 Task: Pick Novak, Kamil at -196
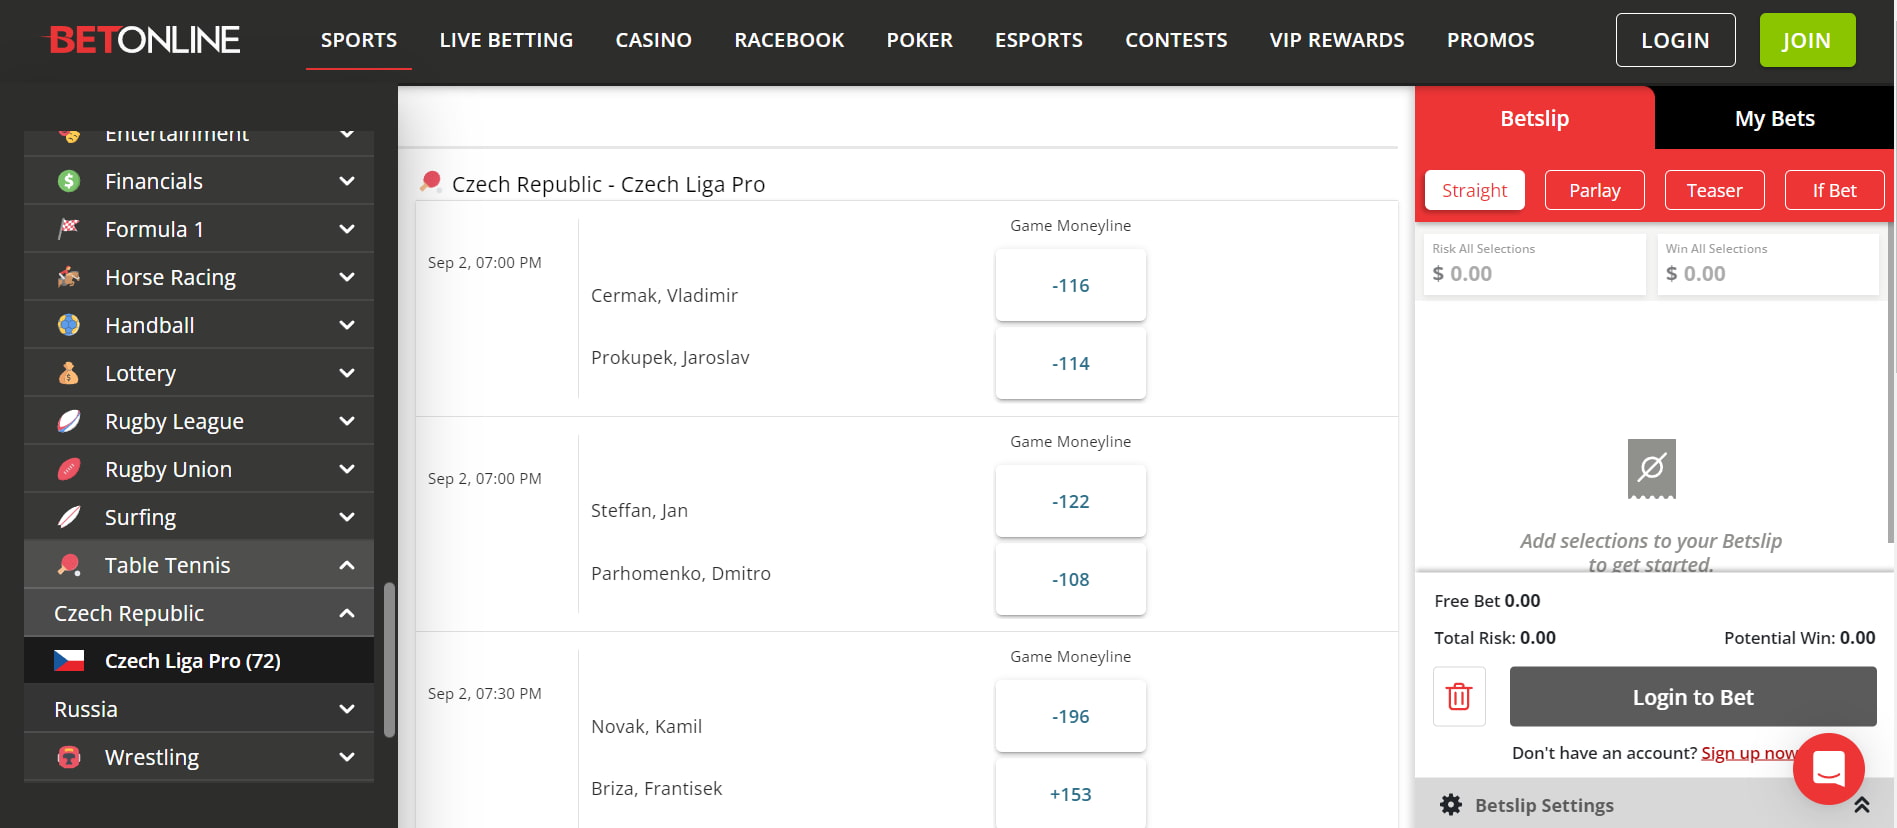1071,716
